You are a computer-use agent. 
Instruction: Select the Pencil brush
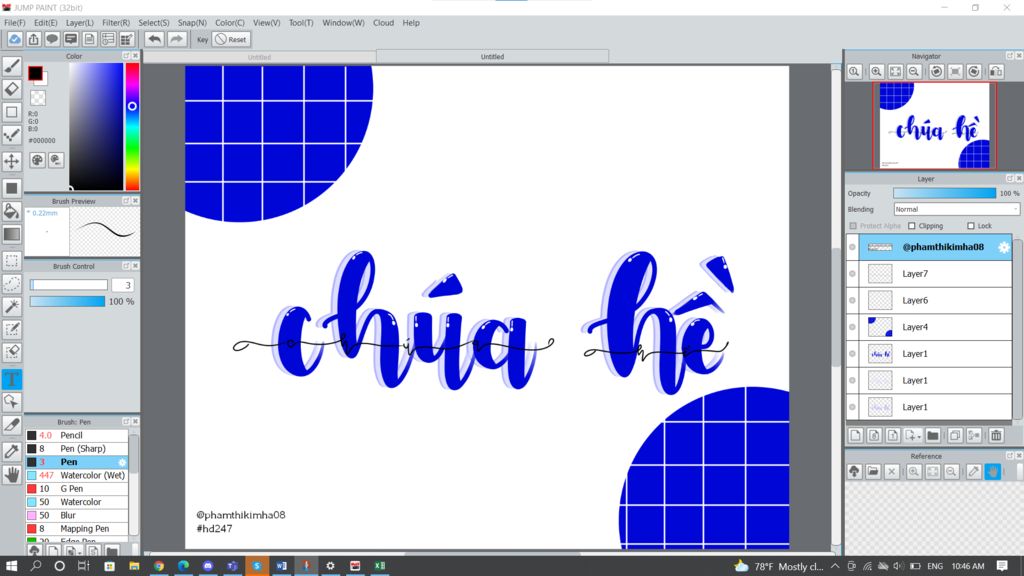(77, 435)
